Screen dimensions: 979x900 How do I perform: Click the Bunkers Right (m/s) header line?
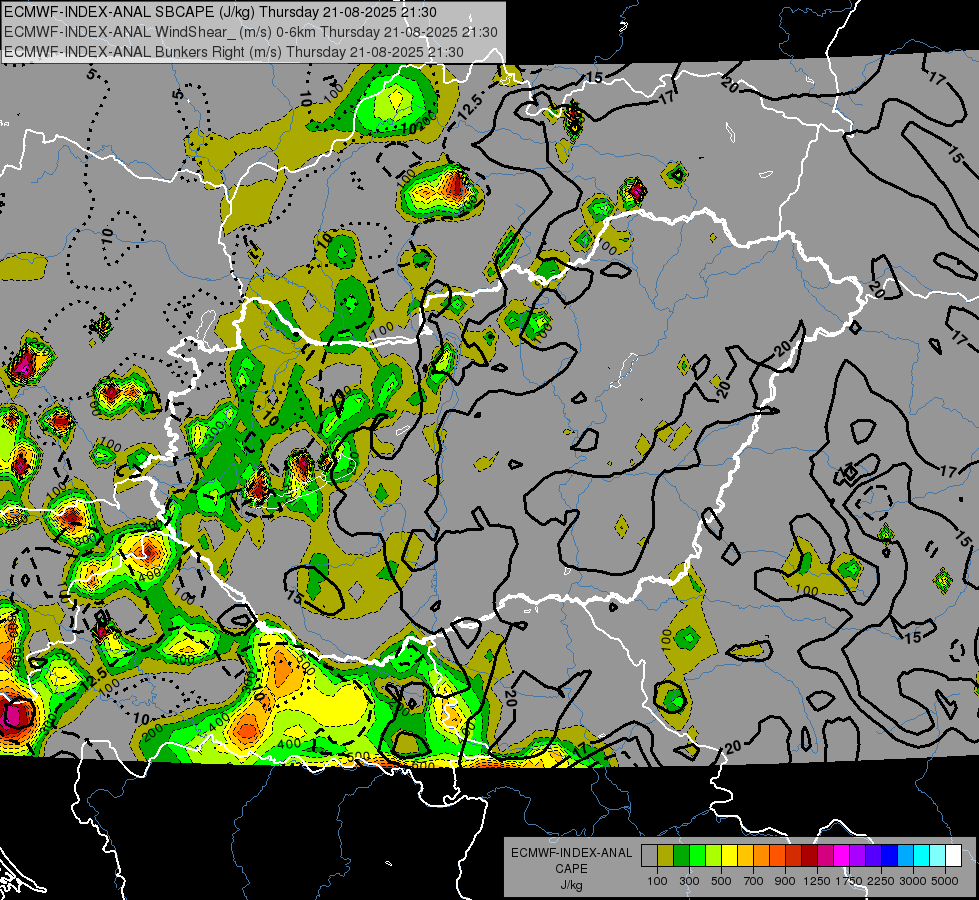234,52
